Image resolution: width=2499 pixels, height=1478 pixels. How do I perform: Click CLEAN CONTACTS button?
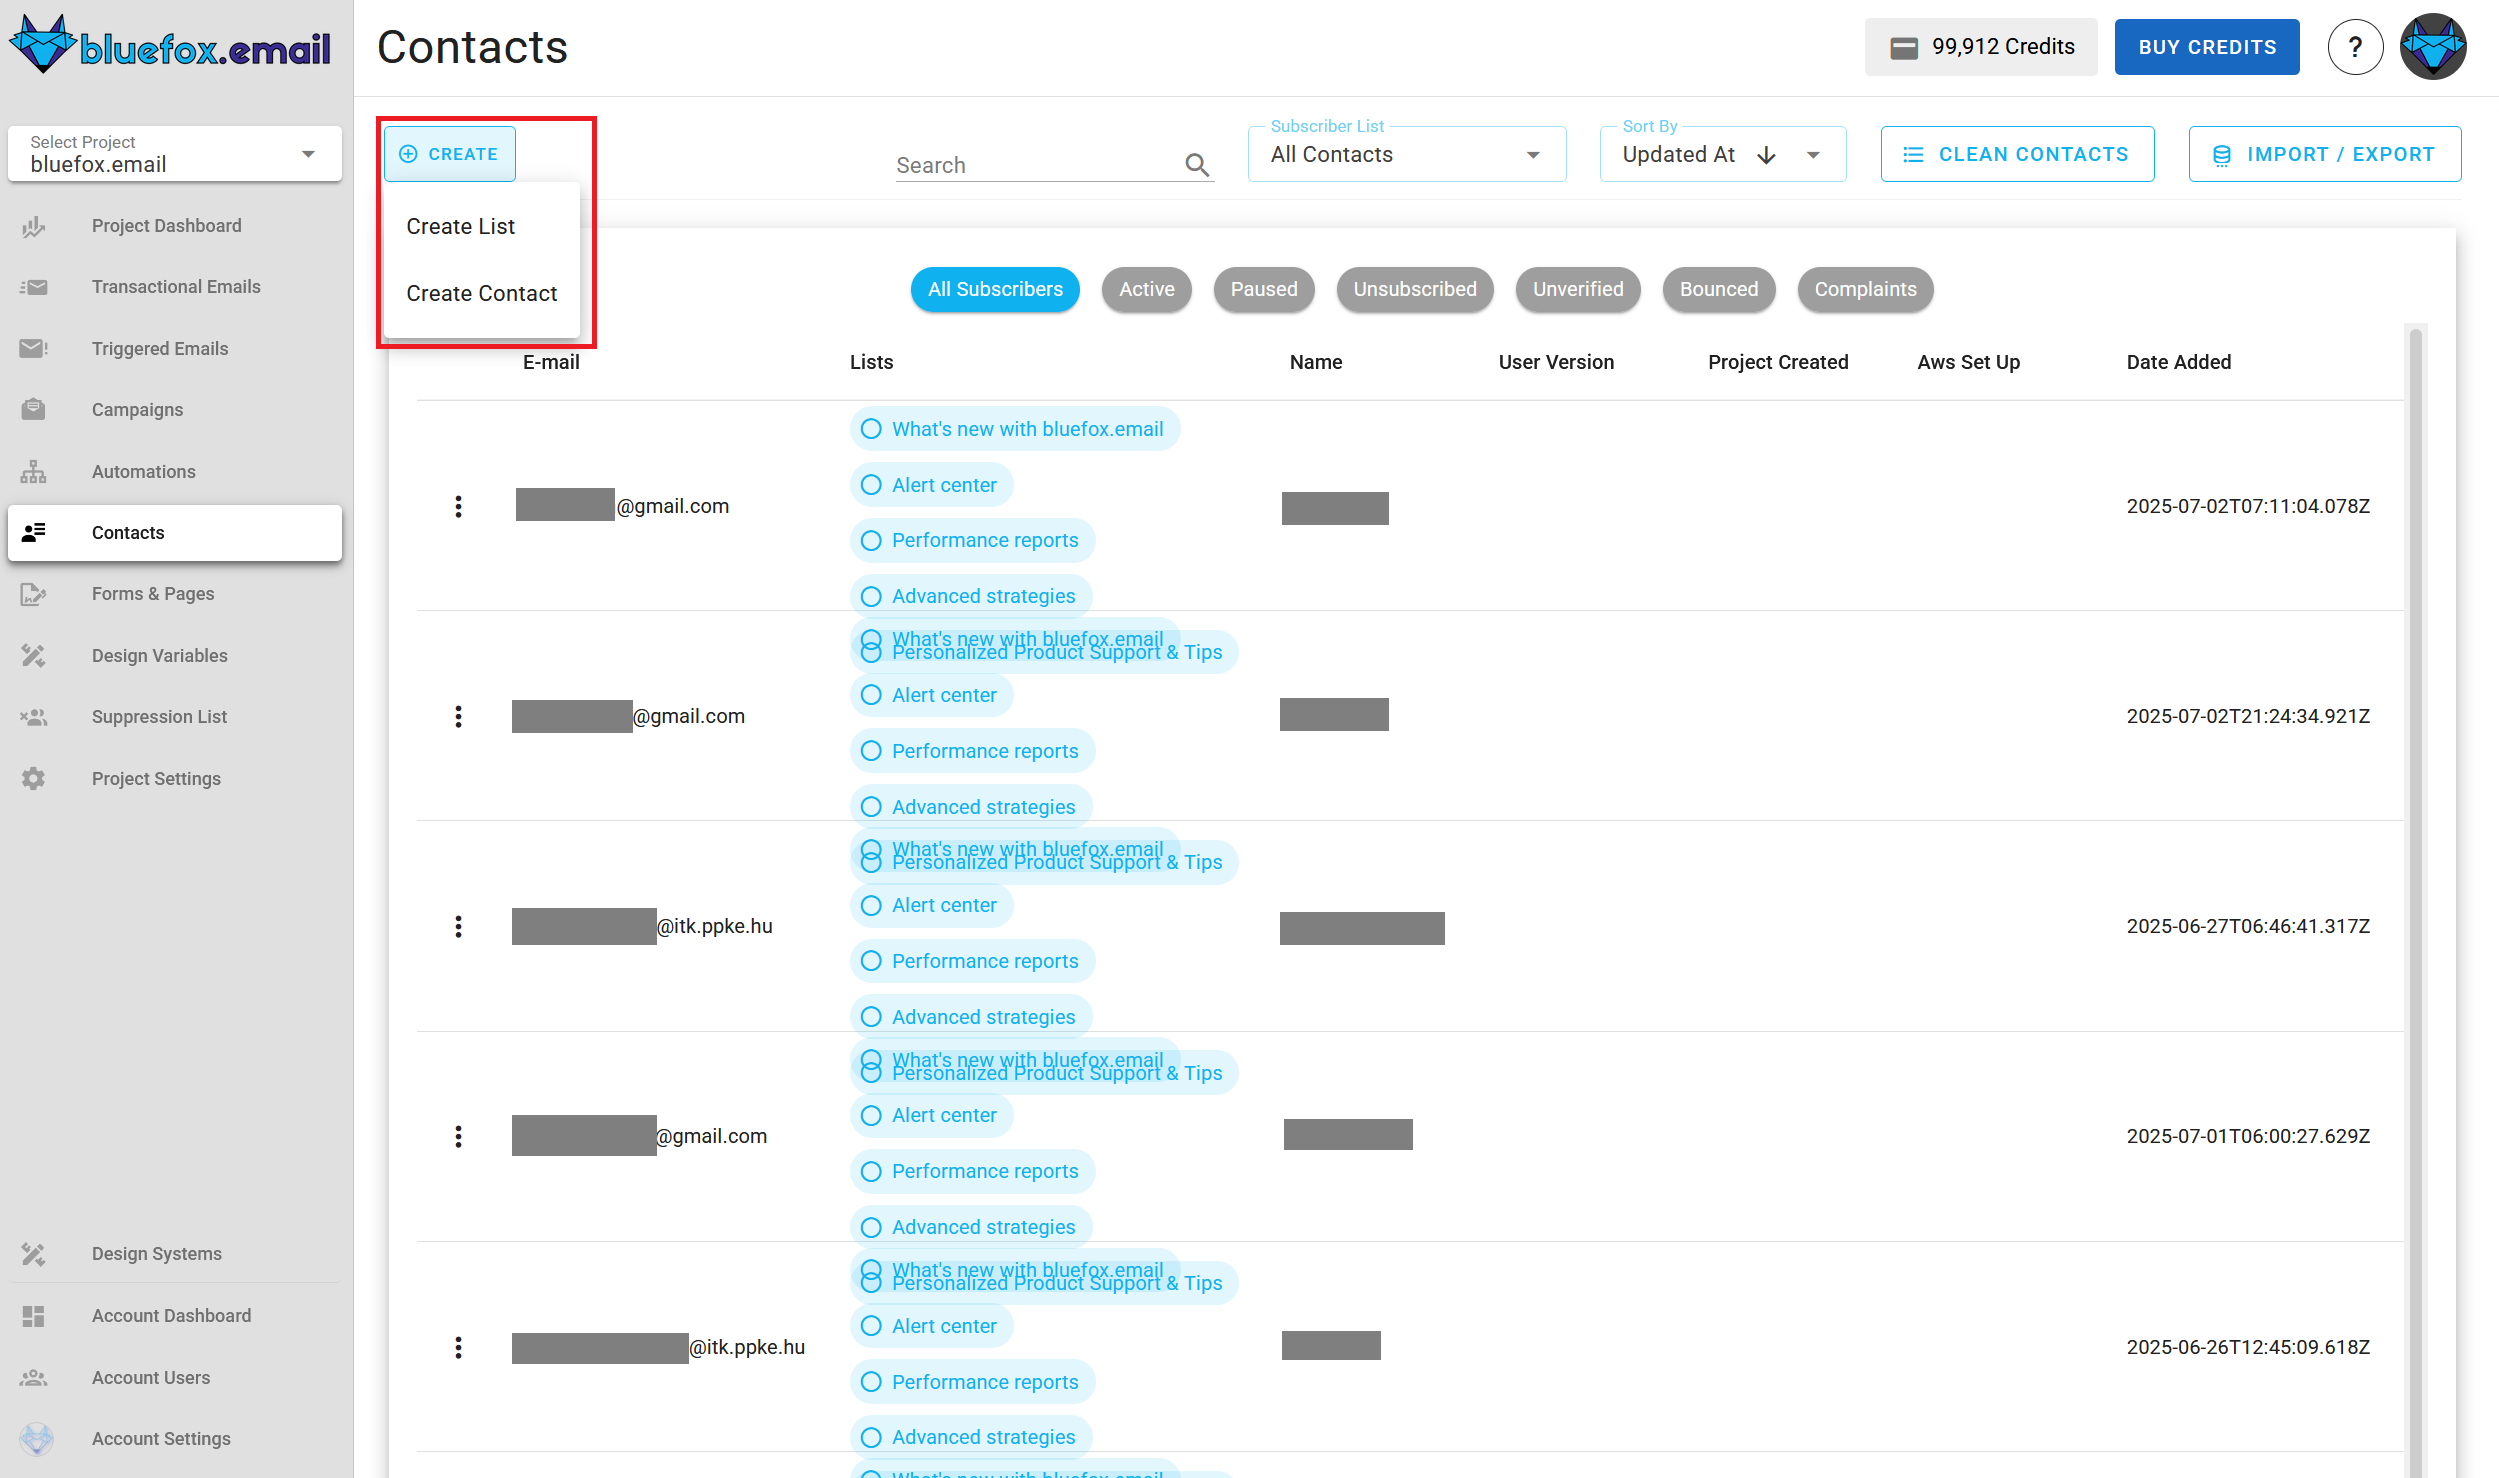click(2017, 154)
